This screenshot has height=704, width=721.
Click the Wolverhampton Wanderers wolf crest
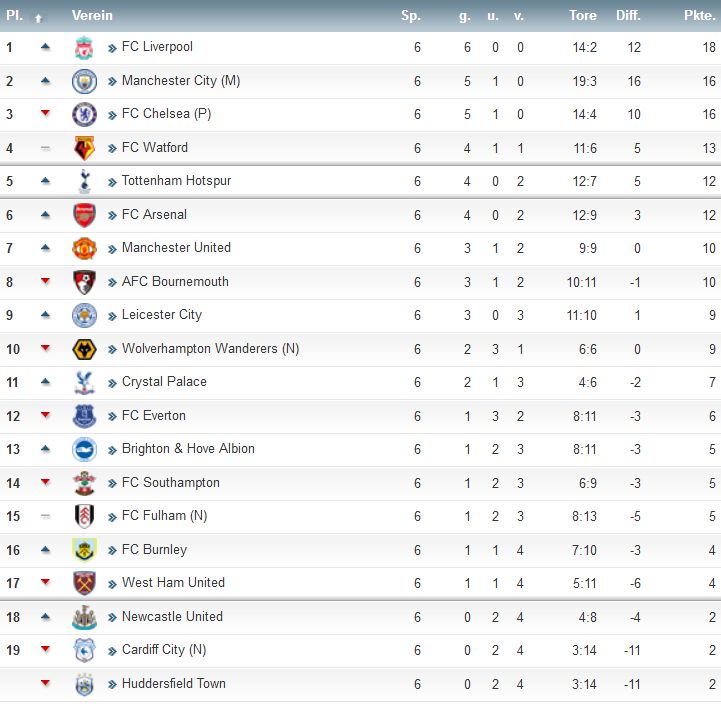pyautogui.click(x=84, y=349)
